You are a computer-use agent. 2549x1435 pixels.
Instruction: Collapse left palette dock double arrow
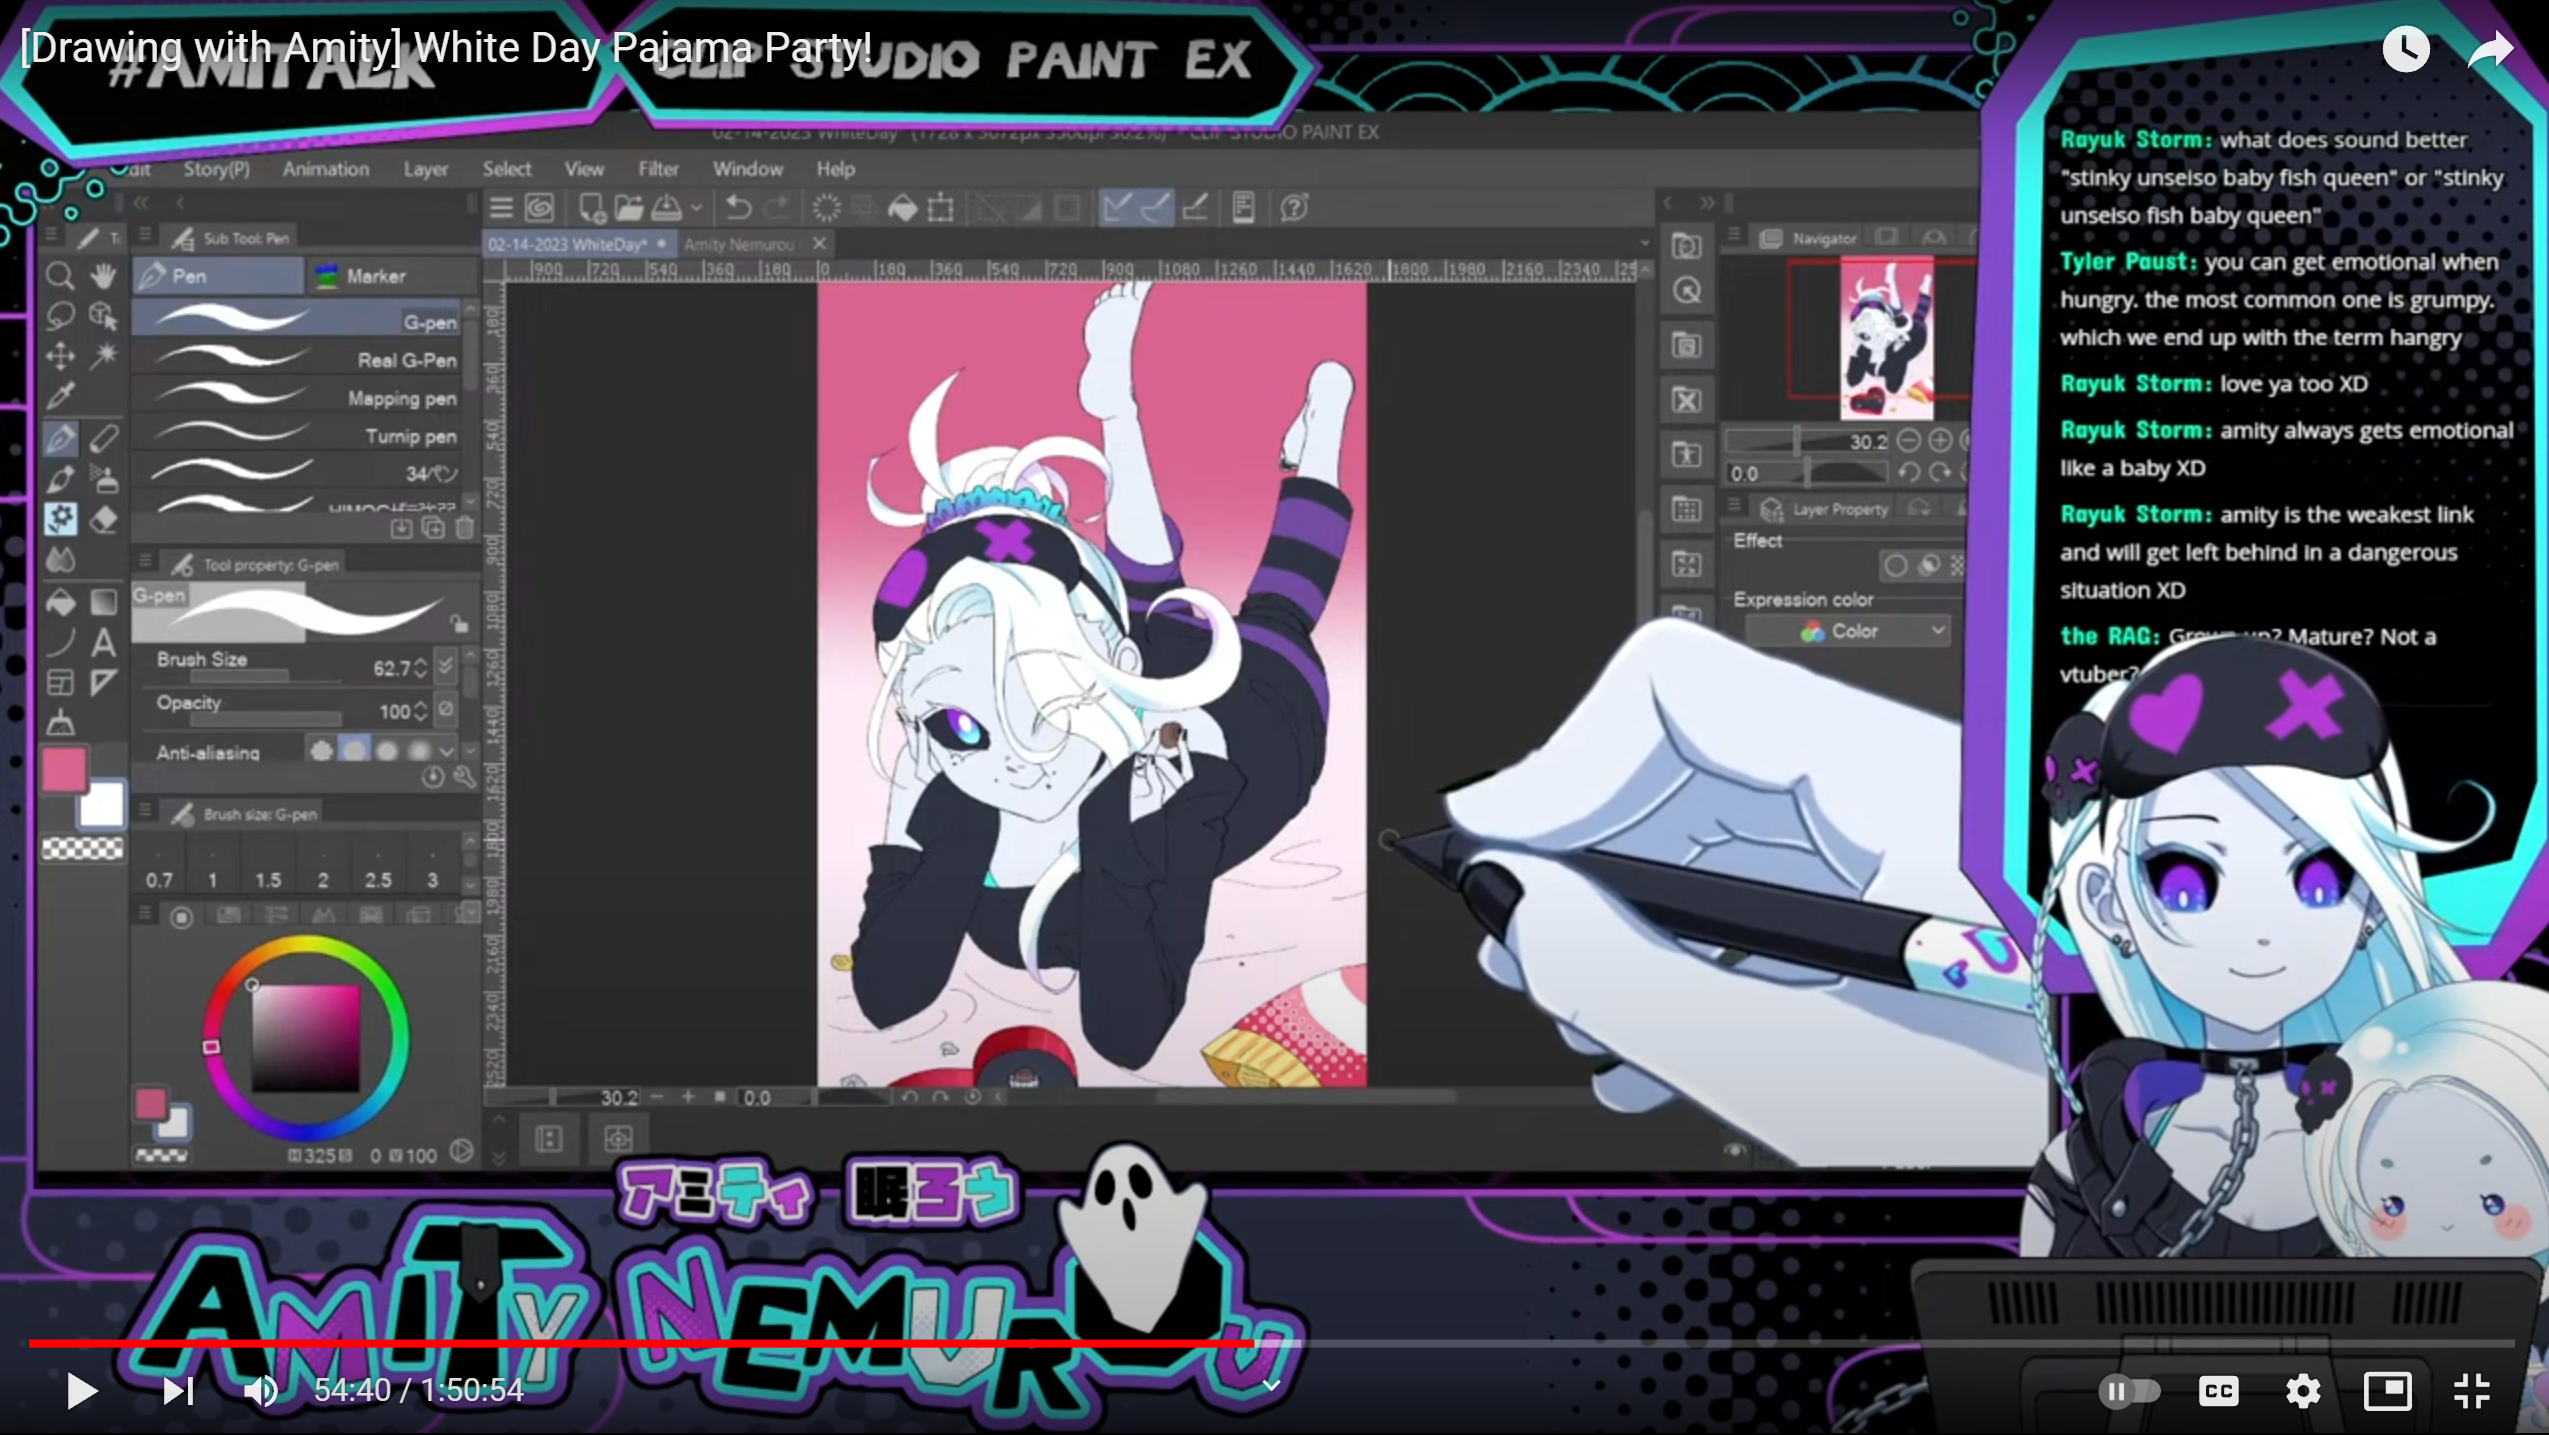click(141, 203)
